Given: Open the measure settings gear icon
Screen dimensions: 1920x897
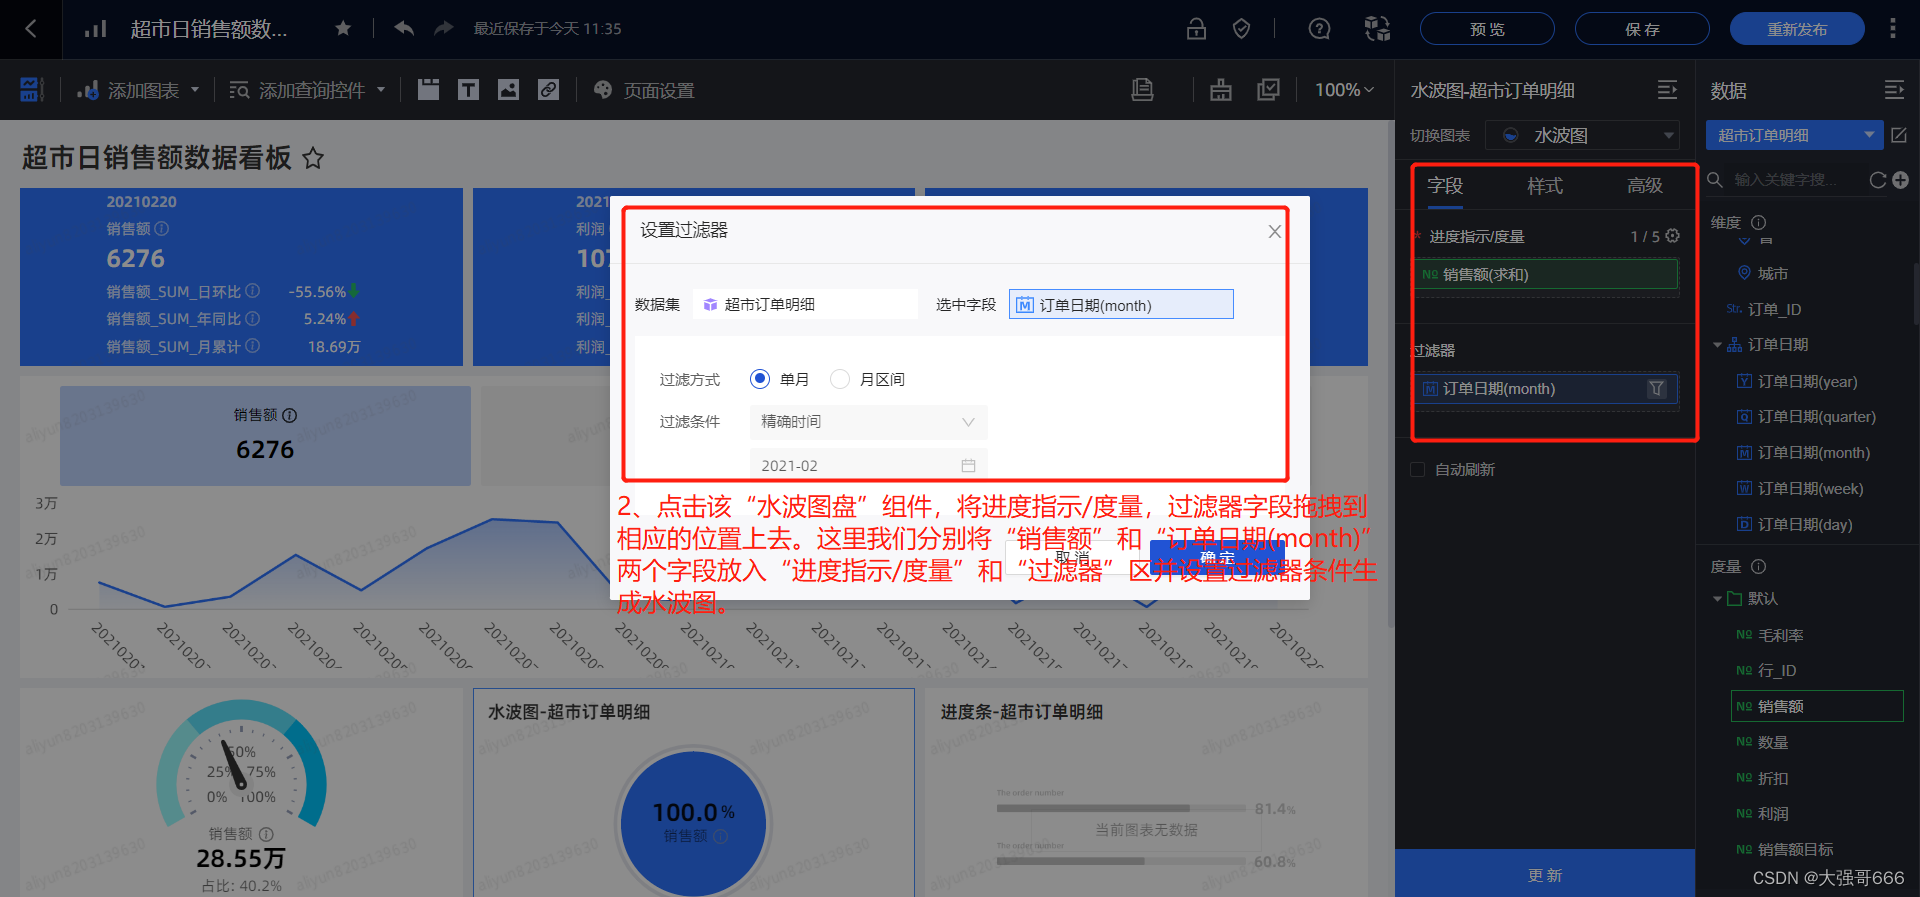Looking at the screenshot, I should point(1672,236).
